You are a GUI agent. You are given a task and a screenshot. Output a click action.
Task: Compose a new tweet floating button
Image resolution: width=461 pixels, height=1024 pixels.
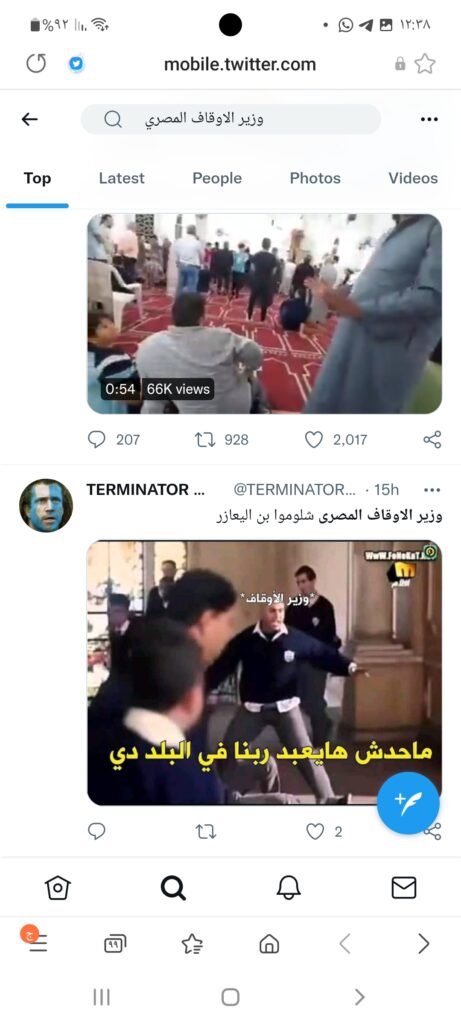408,803
